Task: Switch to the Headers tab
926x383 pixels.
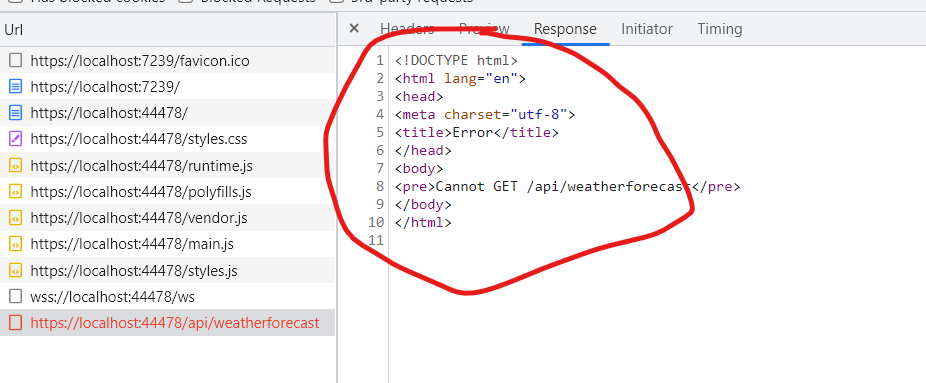Action: point(407,29)
